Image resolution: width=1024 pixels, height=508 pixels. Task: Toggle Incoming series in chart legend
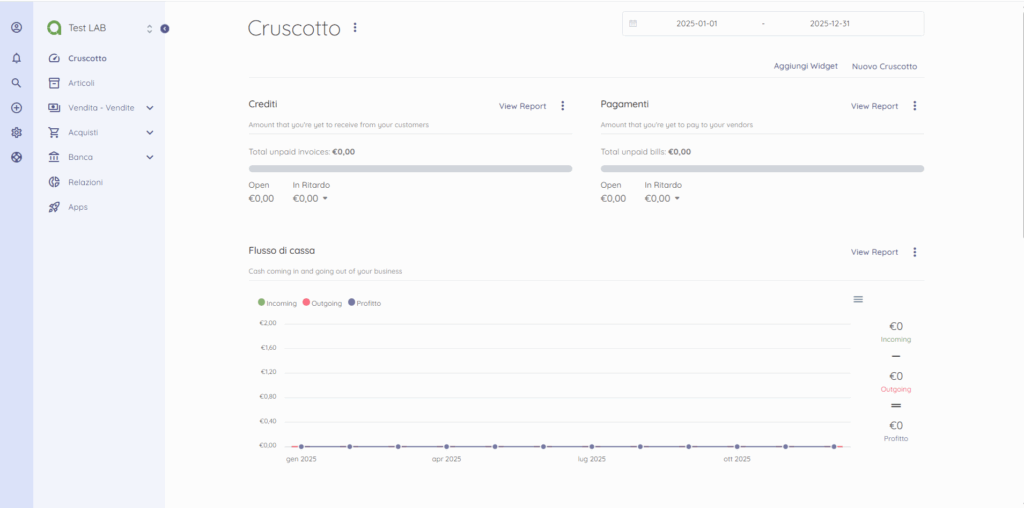coord(277,302)
